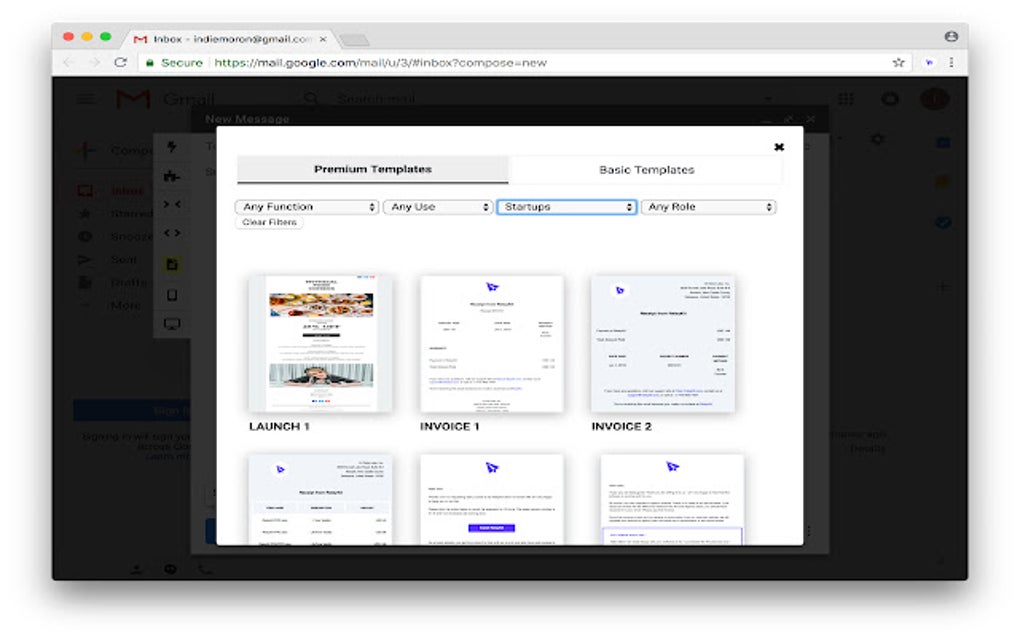Image resolution: width=1020 pixels, height=638 pixels.
Task: Open the Sent folder
Action: [x=108, y=259]
